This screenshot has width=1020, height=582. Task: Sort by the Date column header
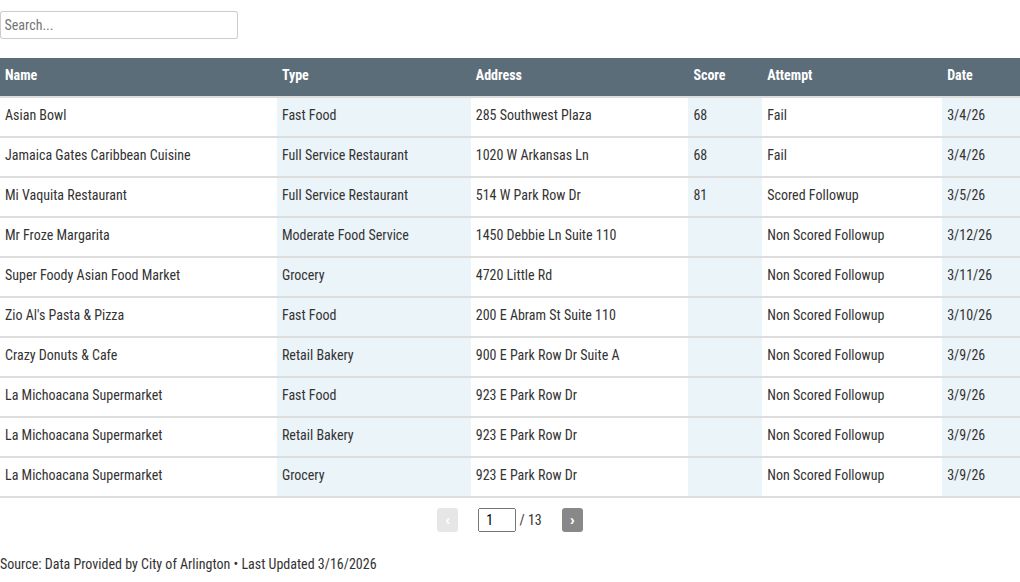tap(959, 75)
